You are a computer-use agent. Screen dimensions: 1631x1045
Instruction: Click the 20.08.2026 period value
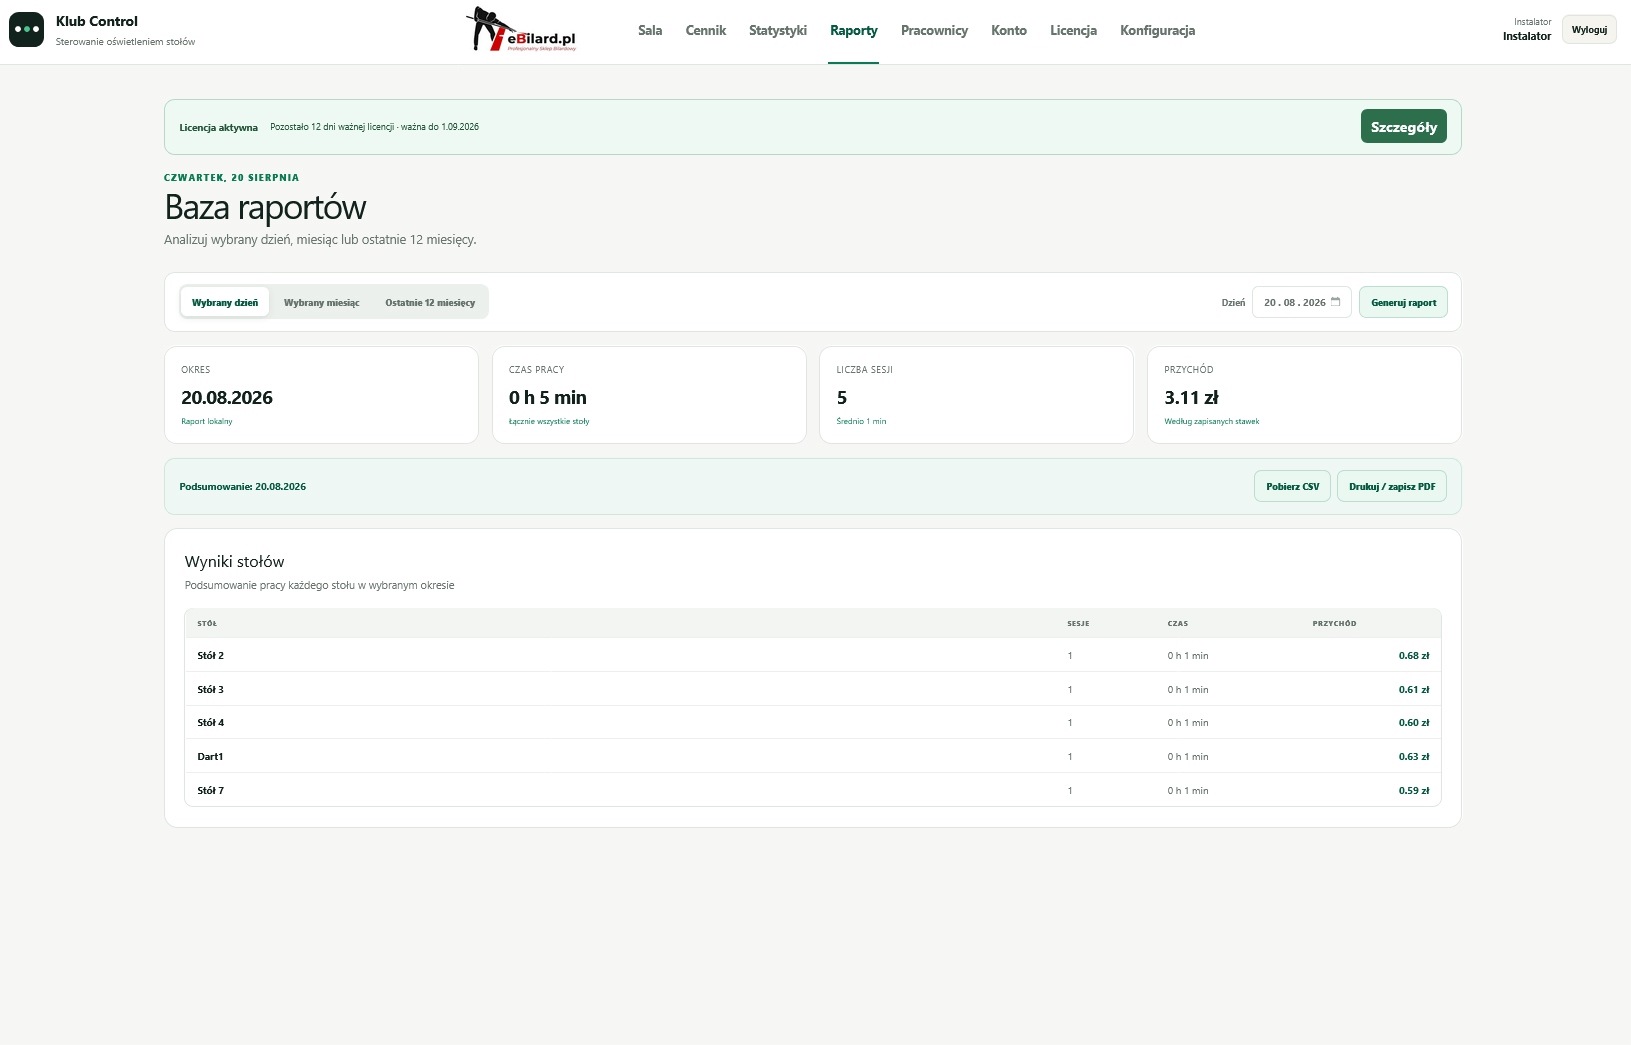(x=227, y=398)
